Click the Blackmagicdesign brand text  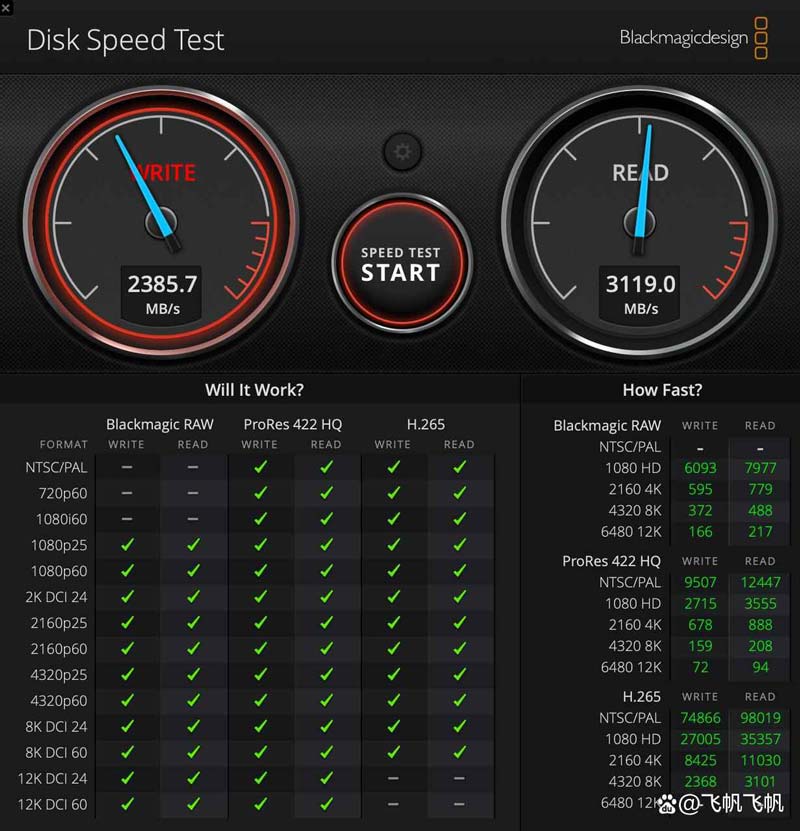point(683,38)
